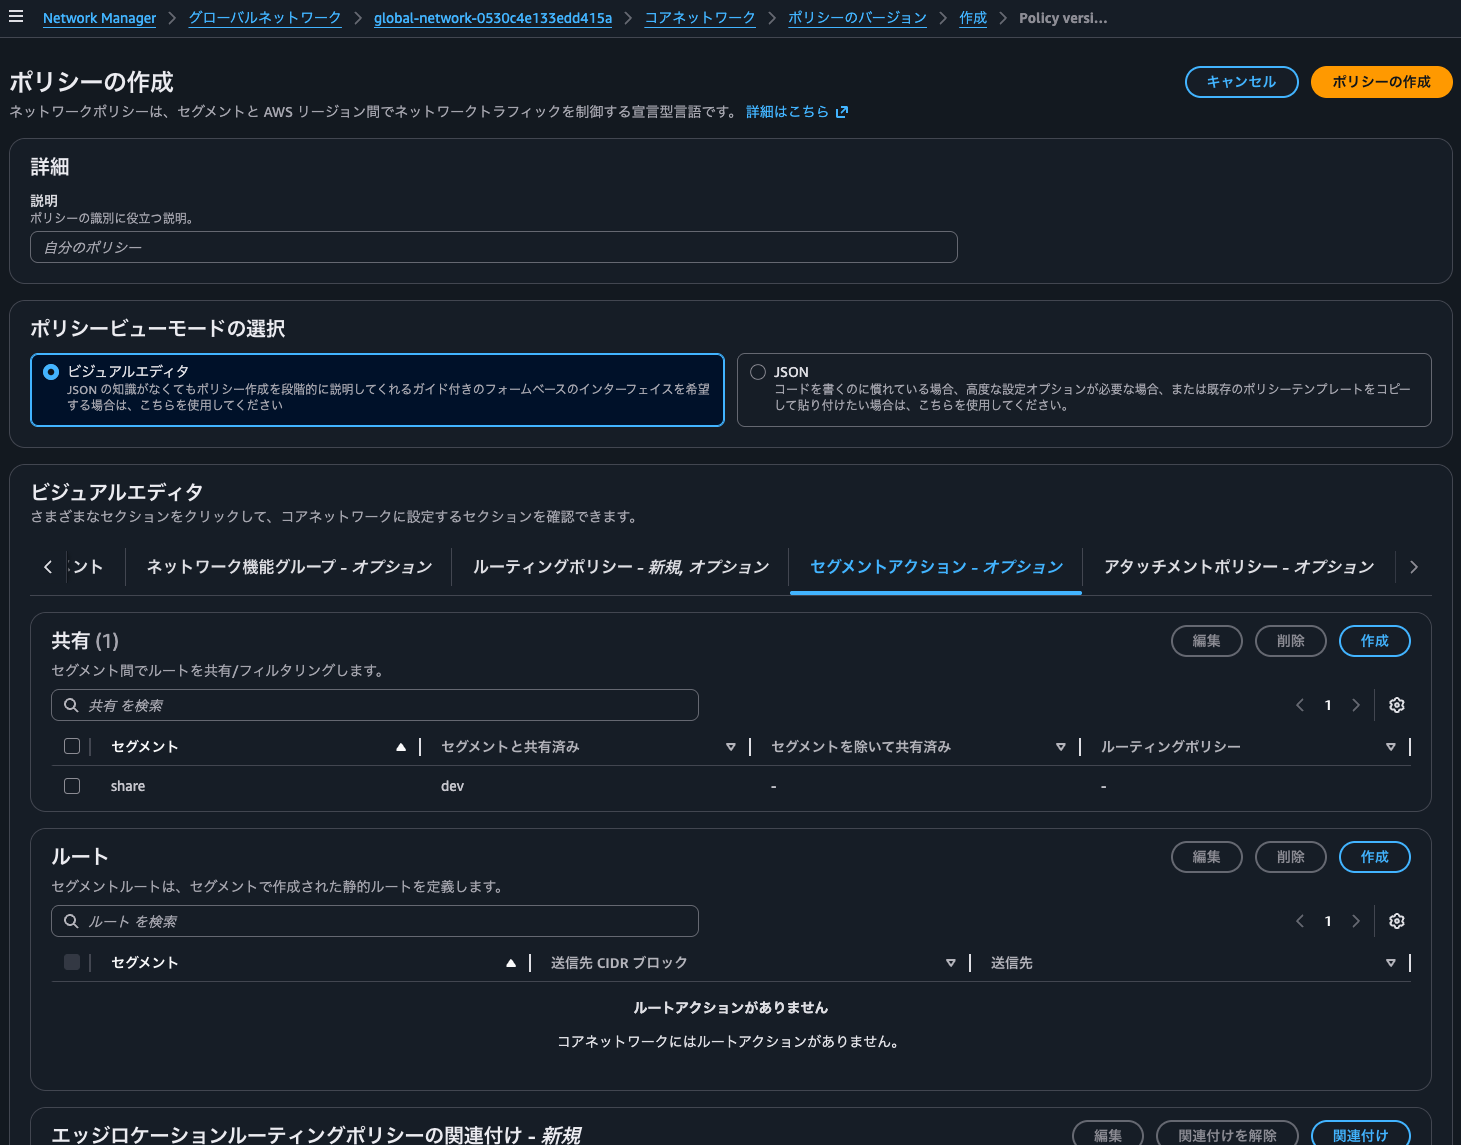The height and width of the screenshot is (1145, 1461).
Task: Open the ルーティングポリシー column filter dropdown
Action: click(1390, 746)
